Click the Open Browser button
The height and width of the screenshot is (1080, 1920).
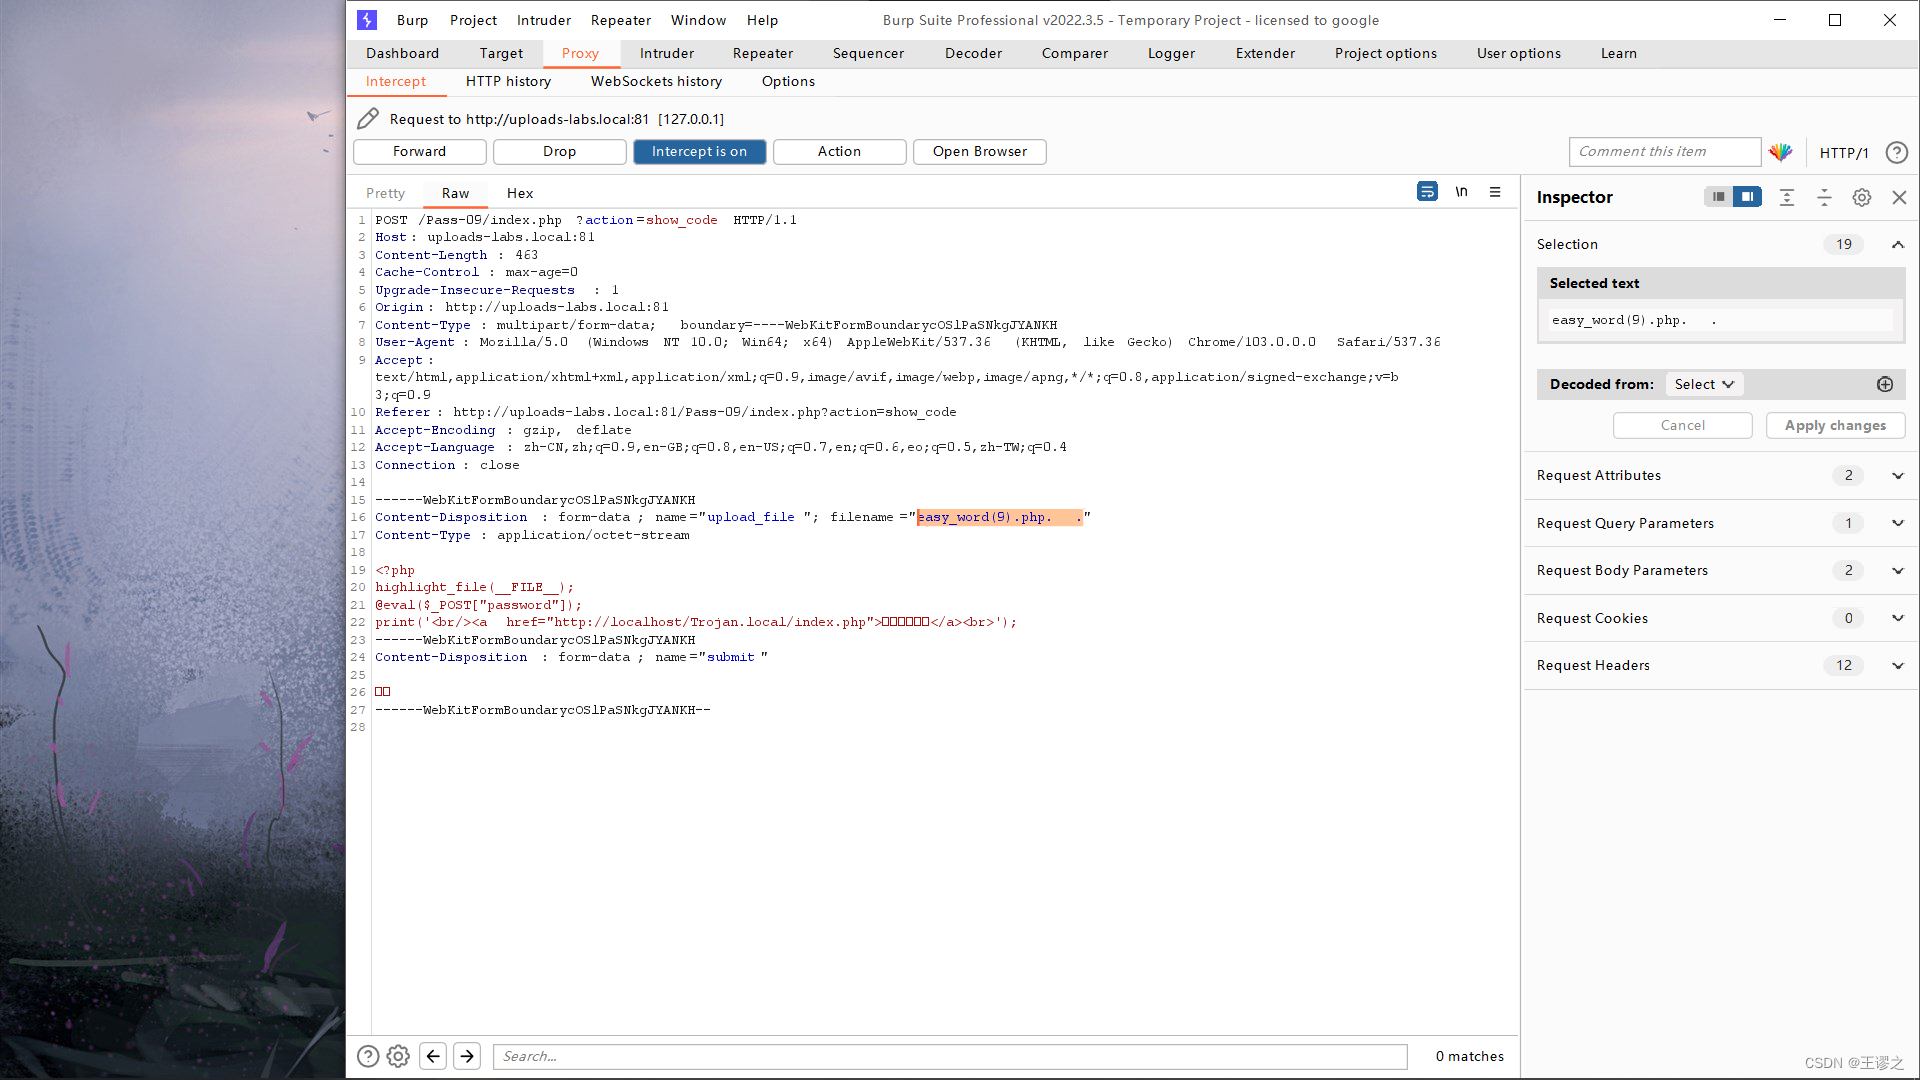[x=979, y=151]
